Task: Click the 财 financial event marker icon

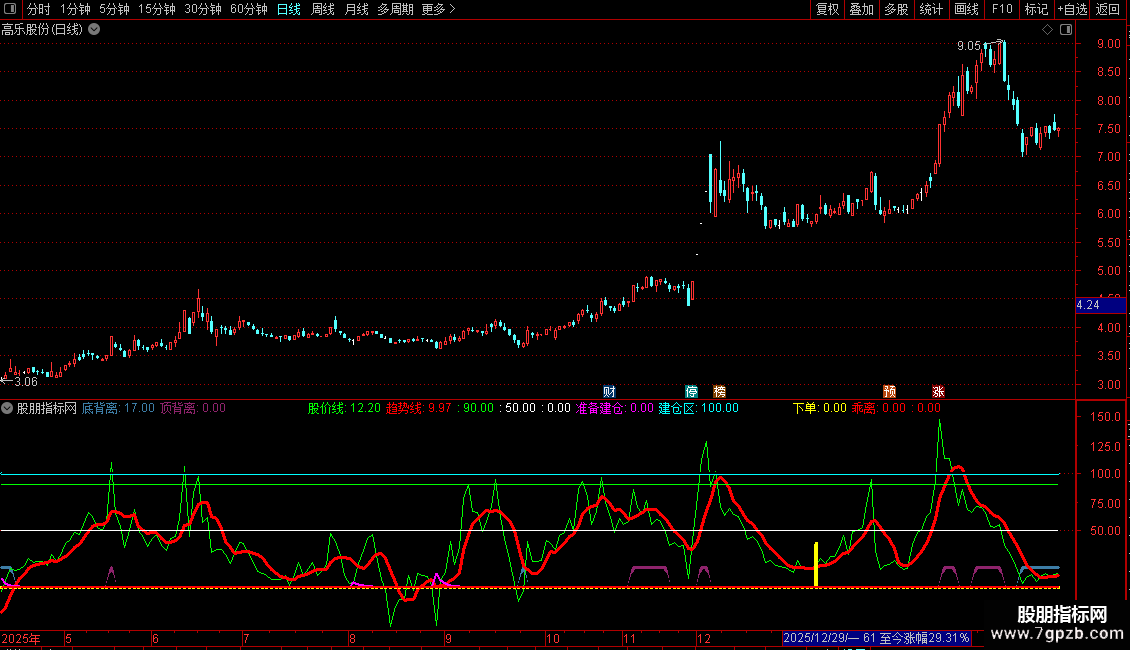Action: click(x=609, y=391)
